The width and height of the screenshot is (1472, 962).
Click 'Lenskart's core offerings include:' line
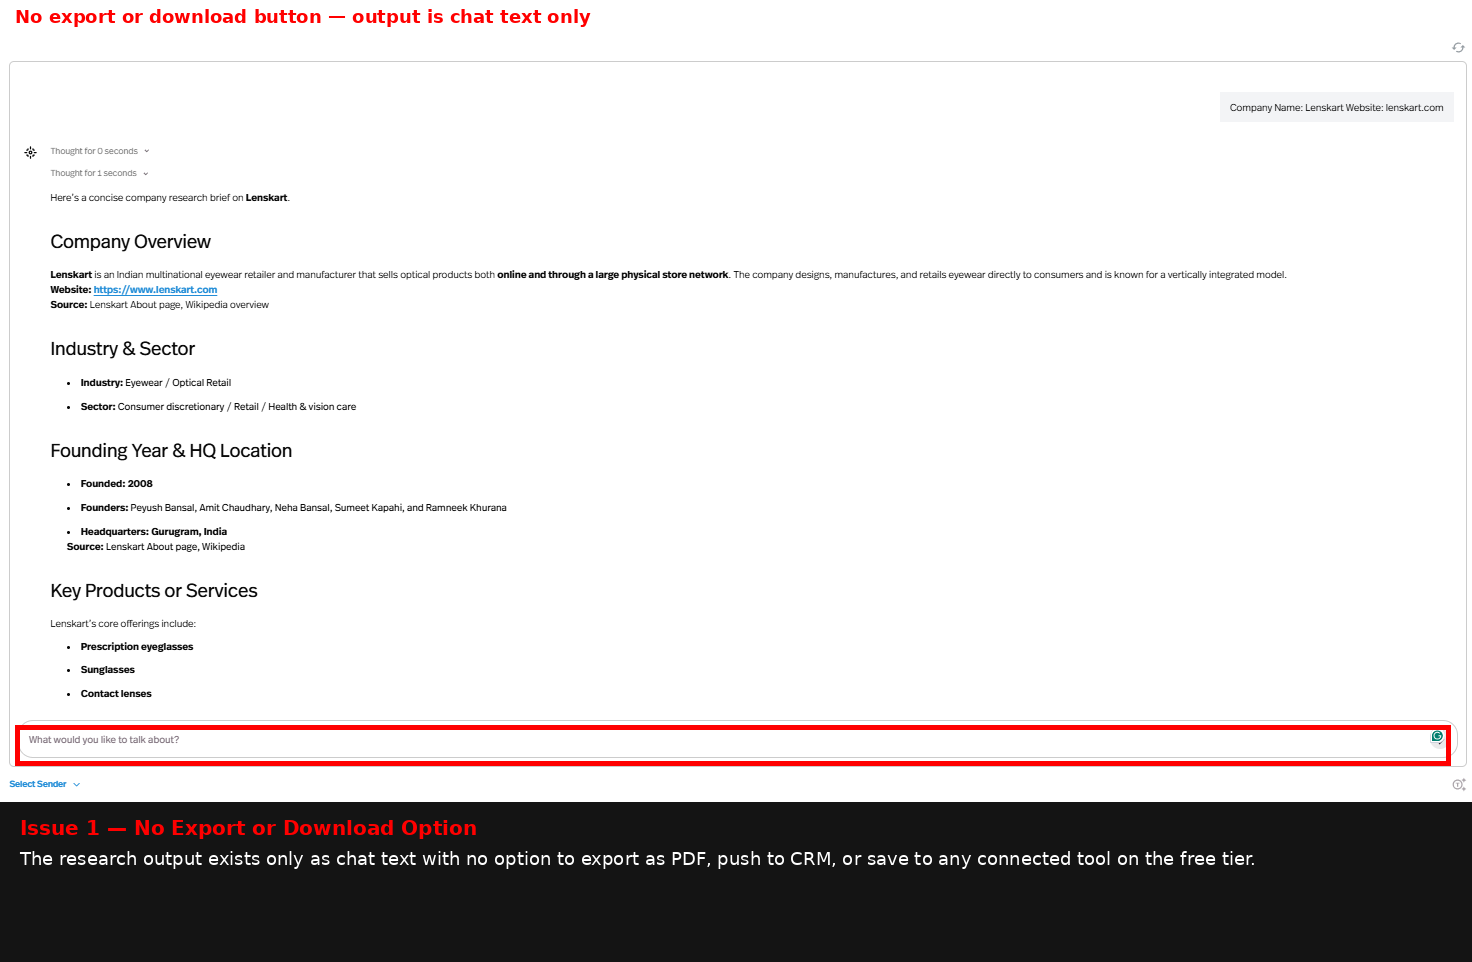[123, 624]
